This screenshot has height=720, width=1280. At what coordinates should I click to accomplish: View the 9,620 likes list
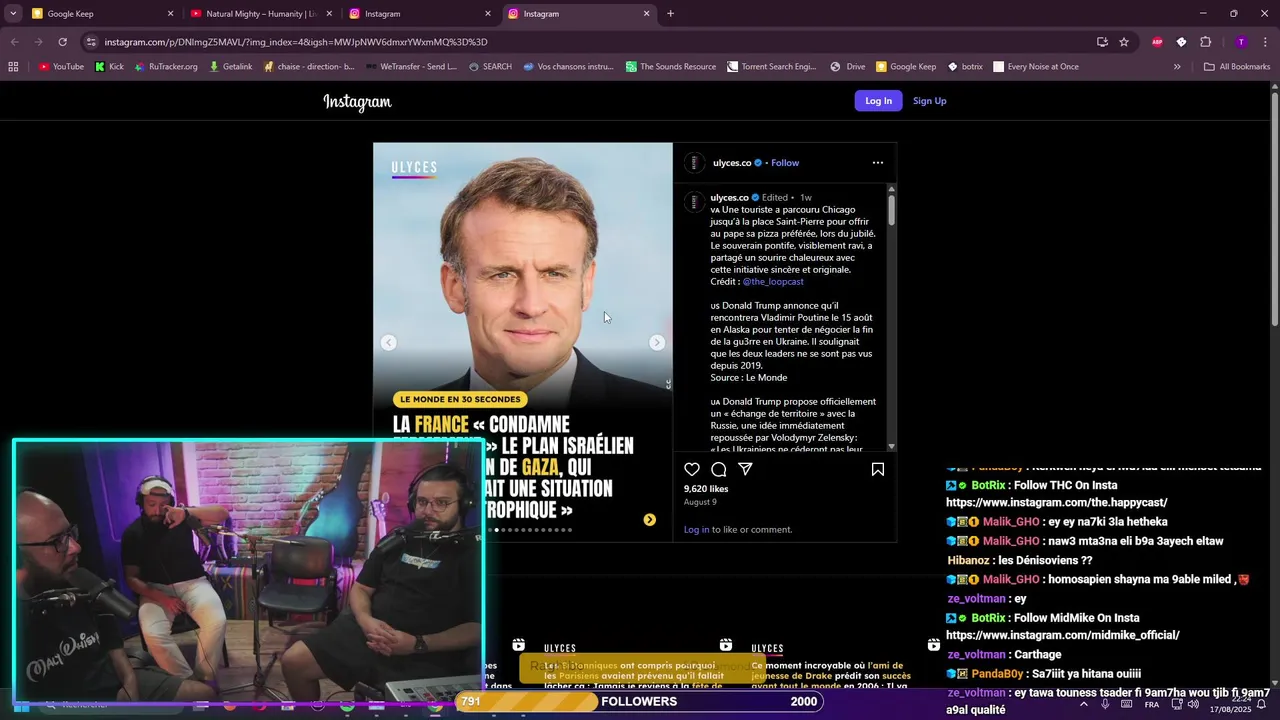[706, 489]
